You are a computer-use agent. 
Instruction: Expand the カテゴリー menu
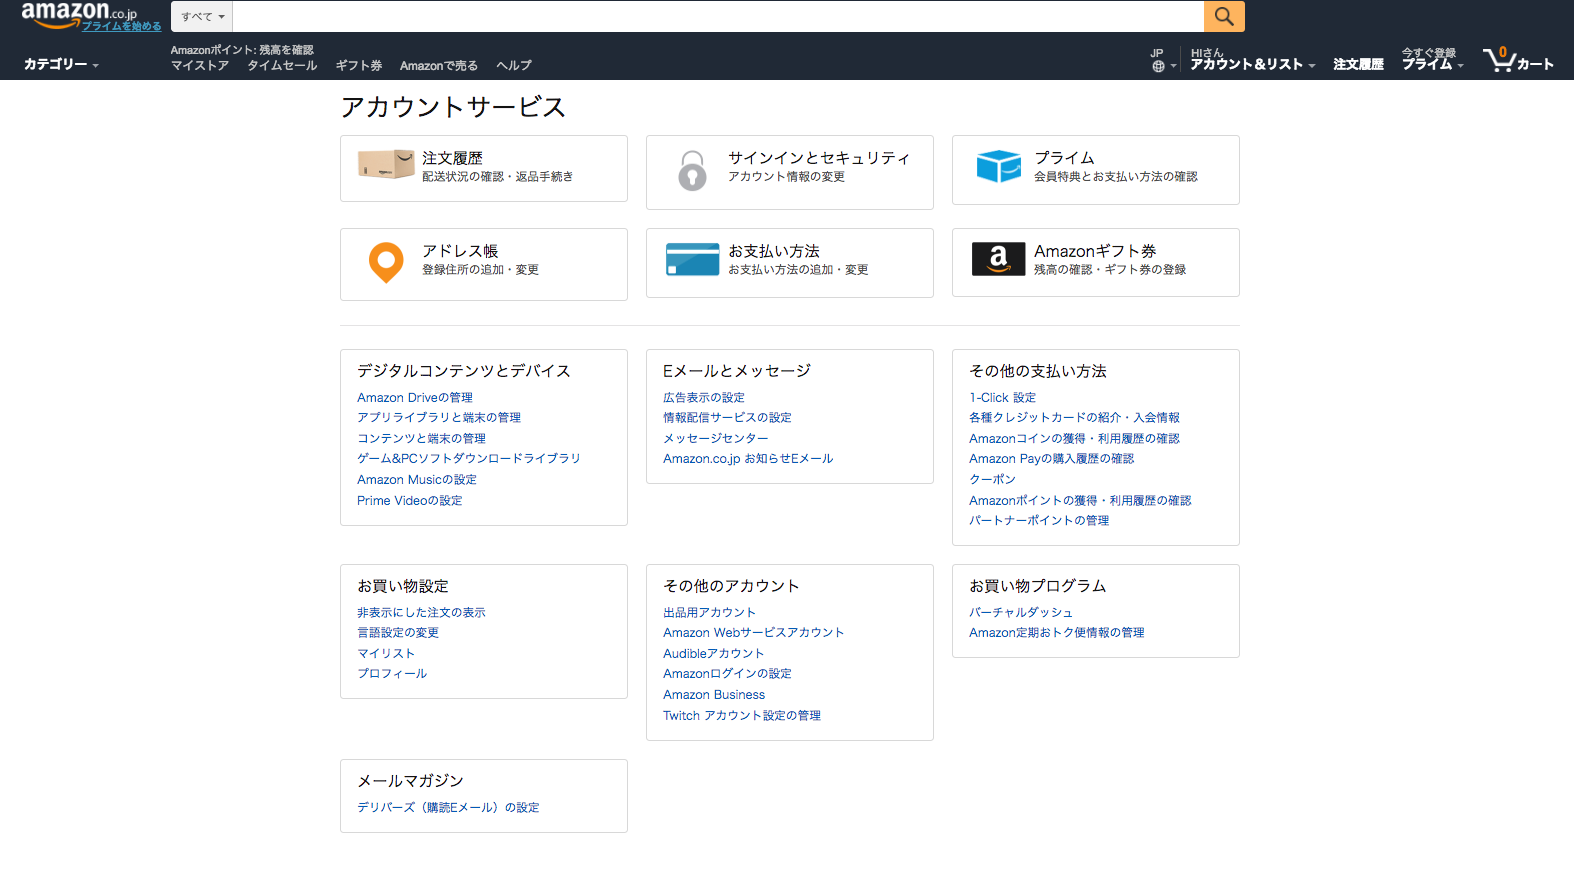[61, 64]
